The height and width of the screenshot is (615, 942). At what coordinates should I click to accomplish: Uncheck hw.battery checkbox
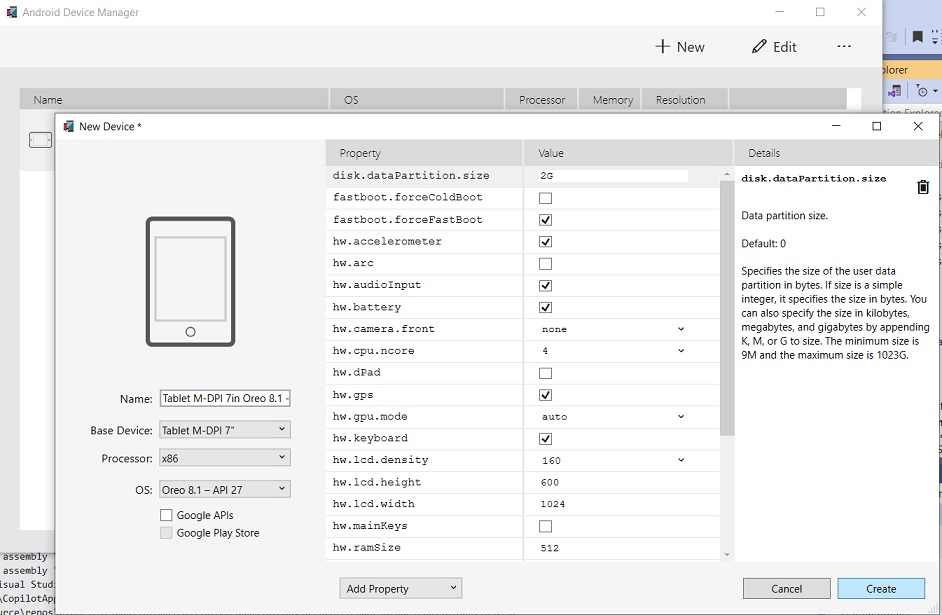click(x=545, y=308)
